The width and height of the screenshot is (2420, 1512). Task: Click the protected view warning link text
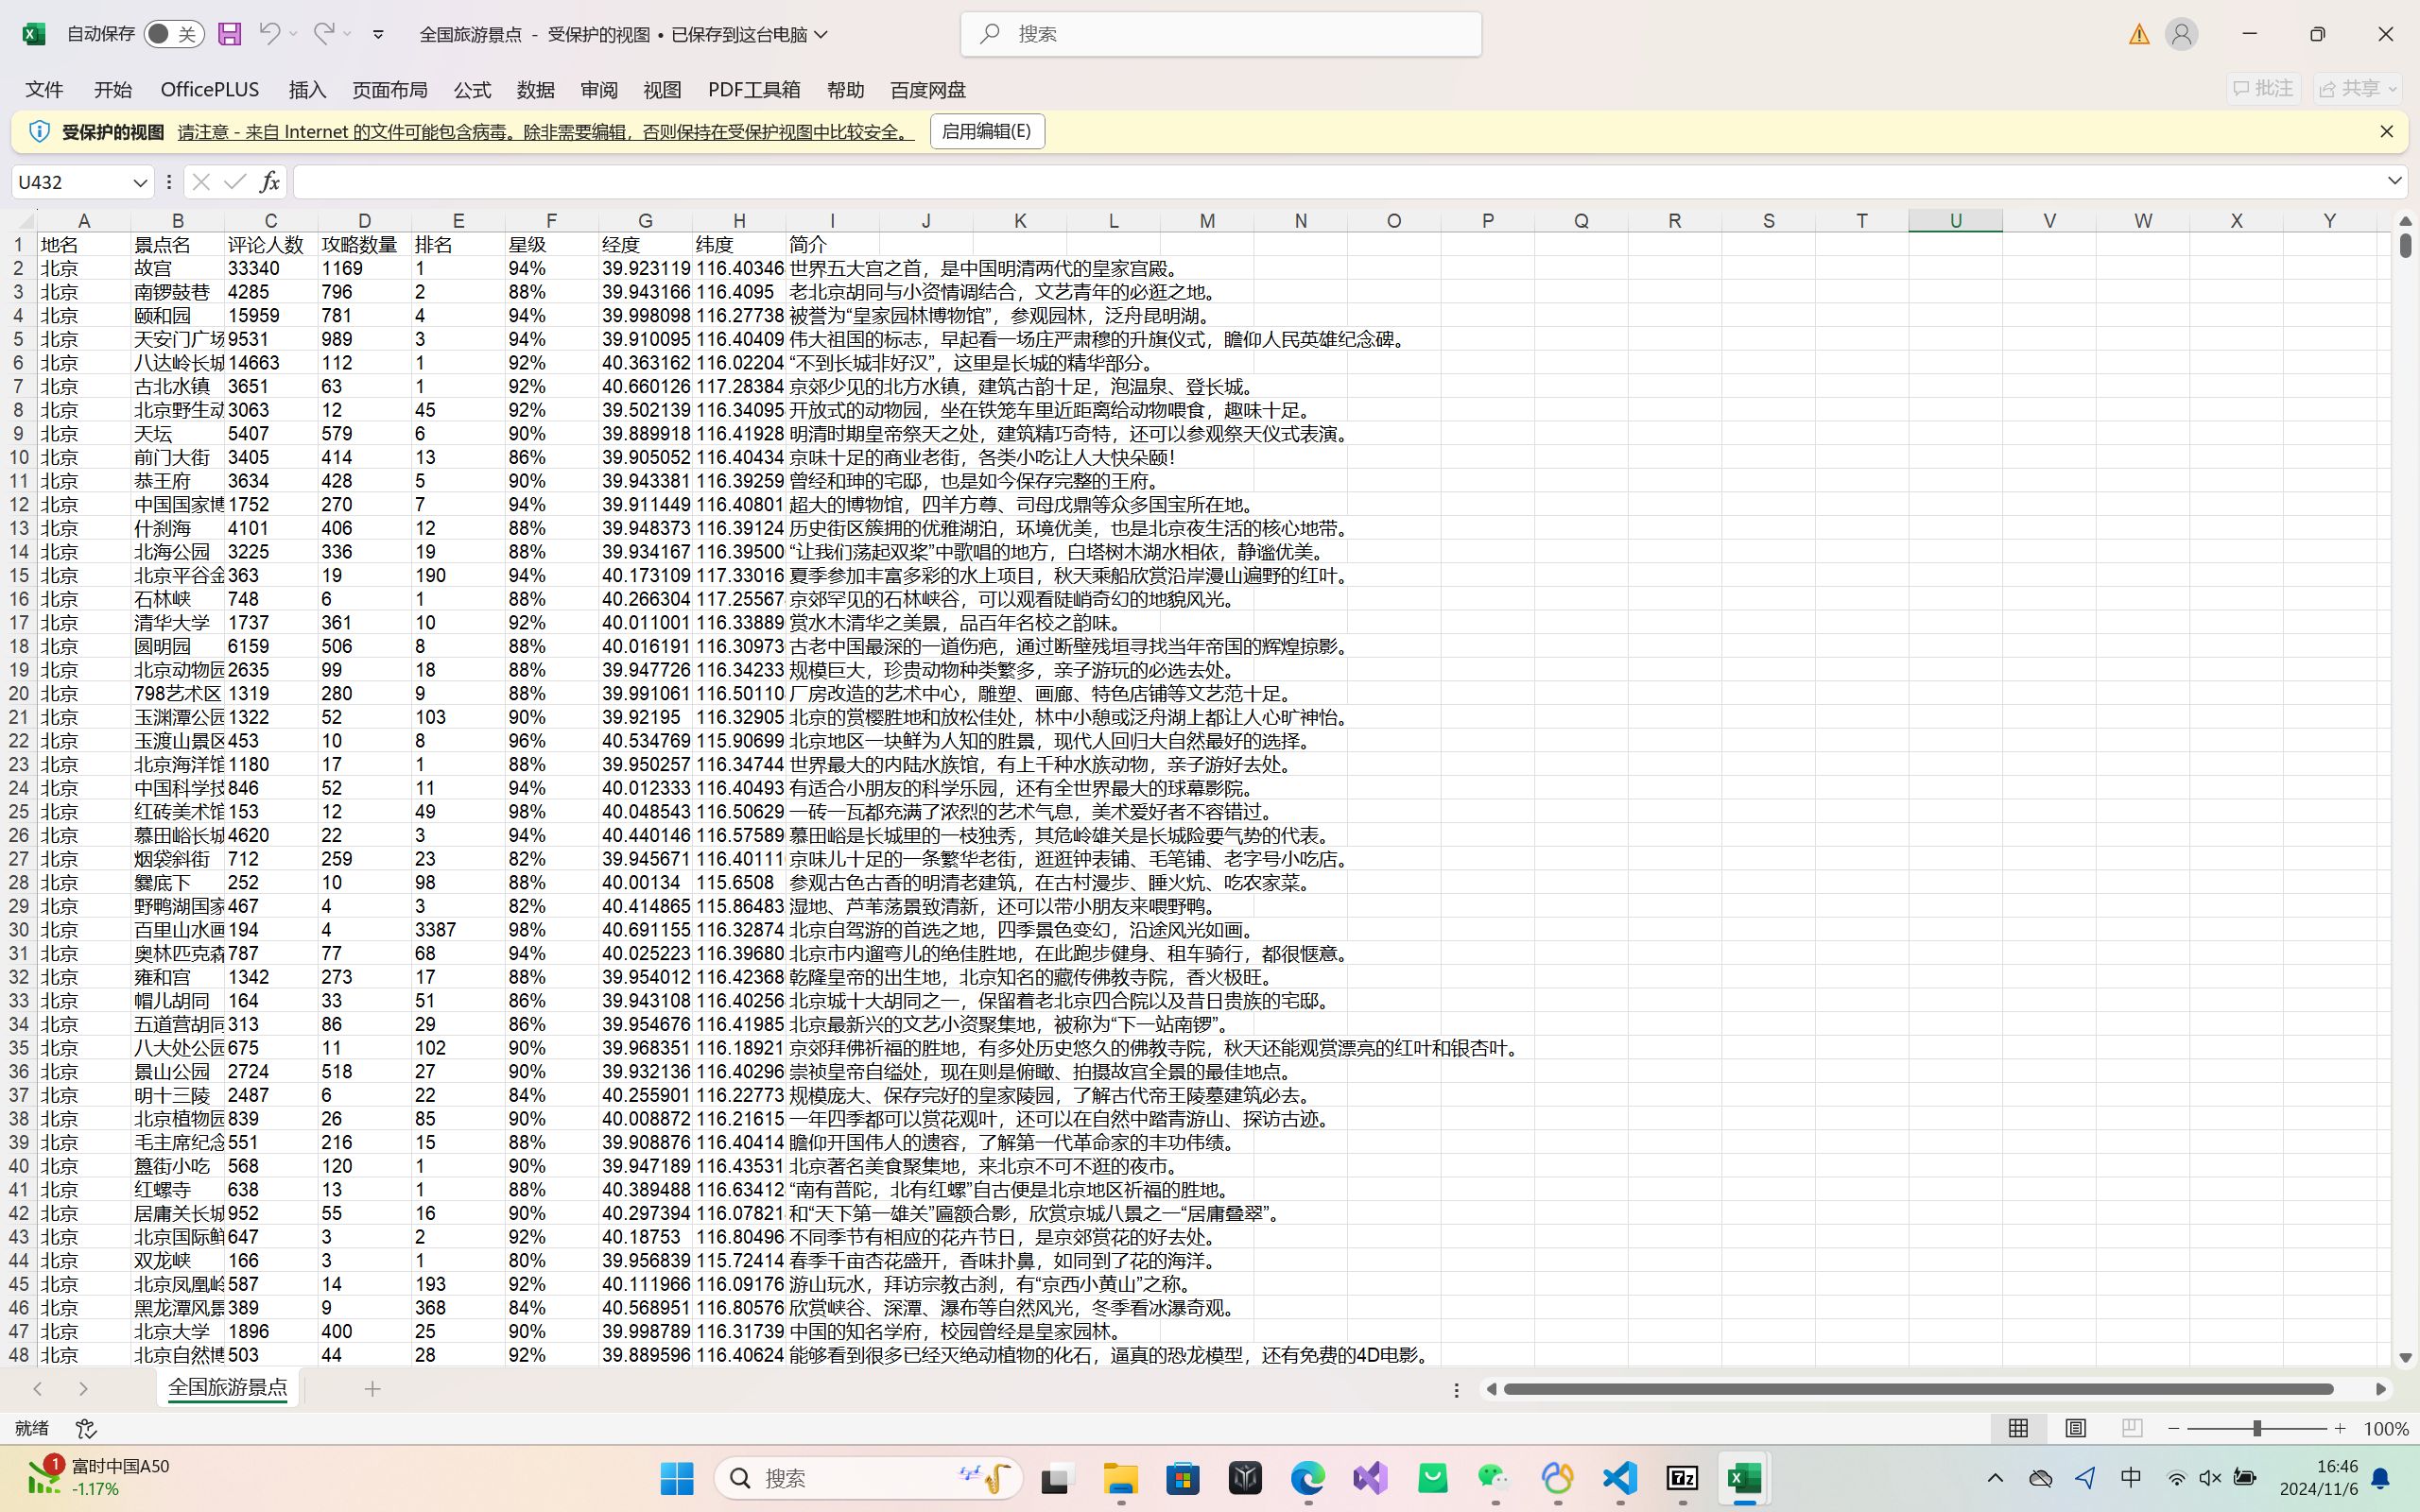pos(545,132)
